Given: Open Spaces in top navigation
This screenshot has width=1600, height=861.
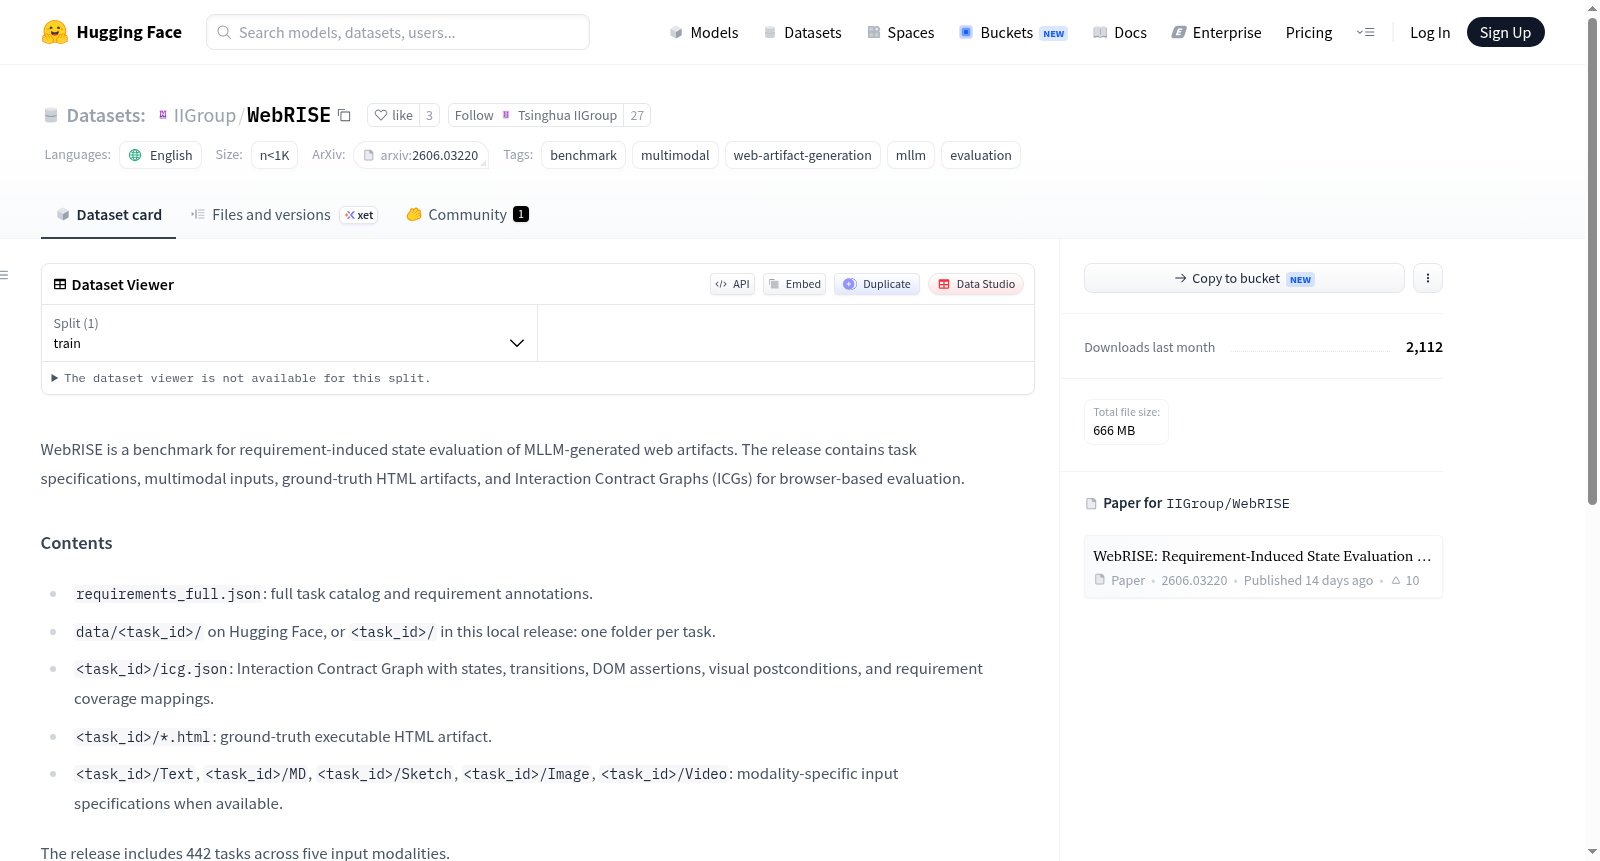Looking at the screenshot, I should click(x=900, y=32).
